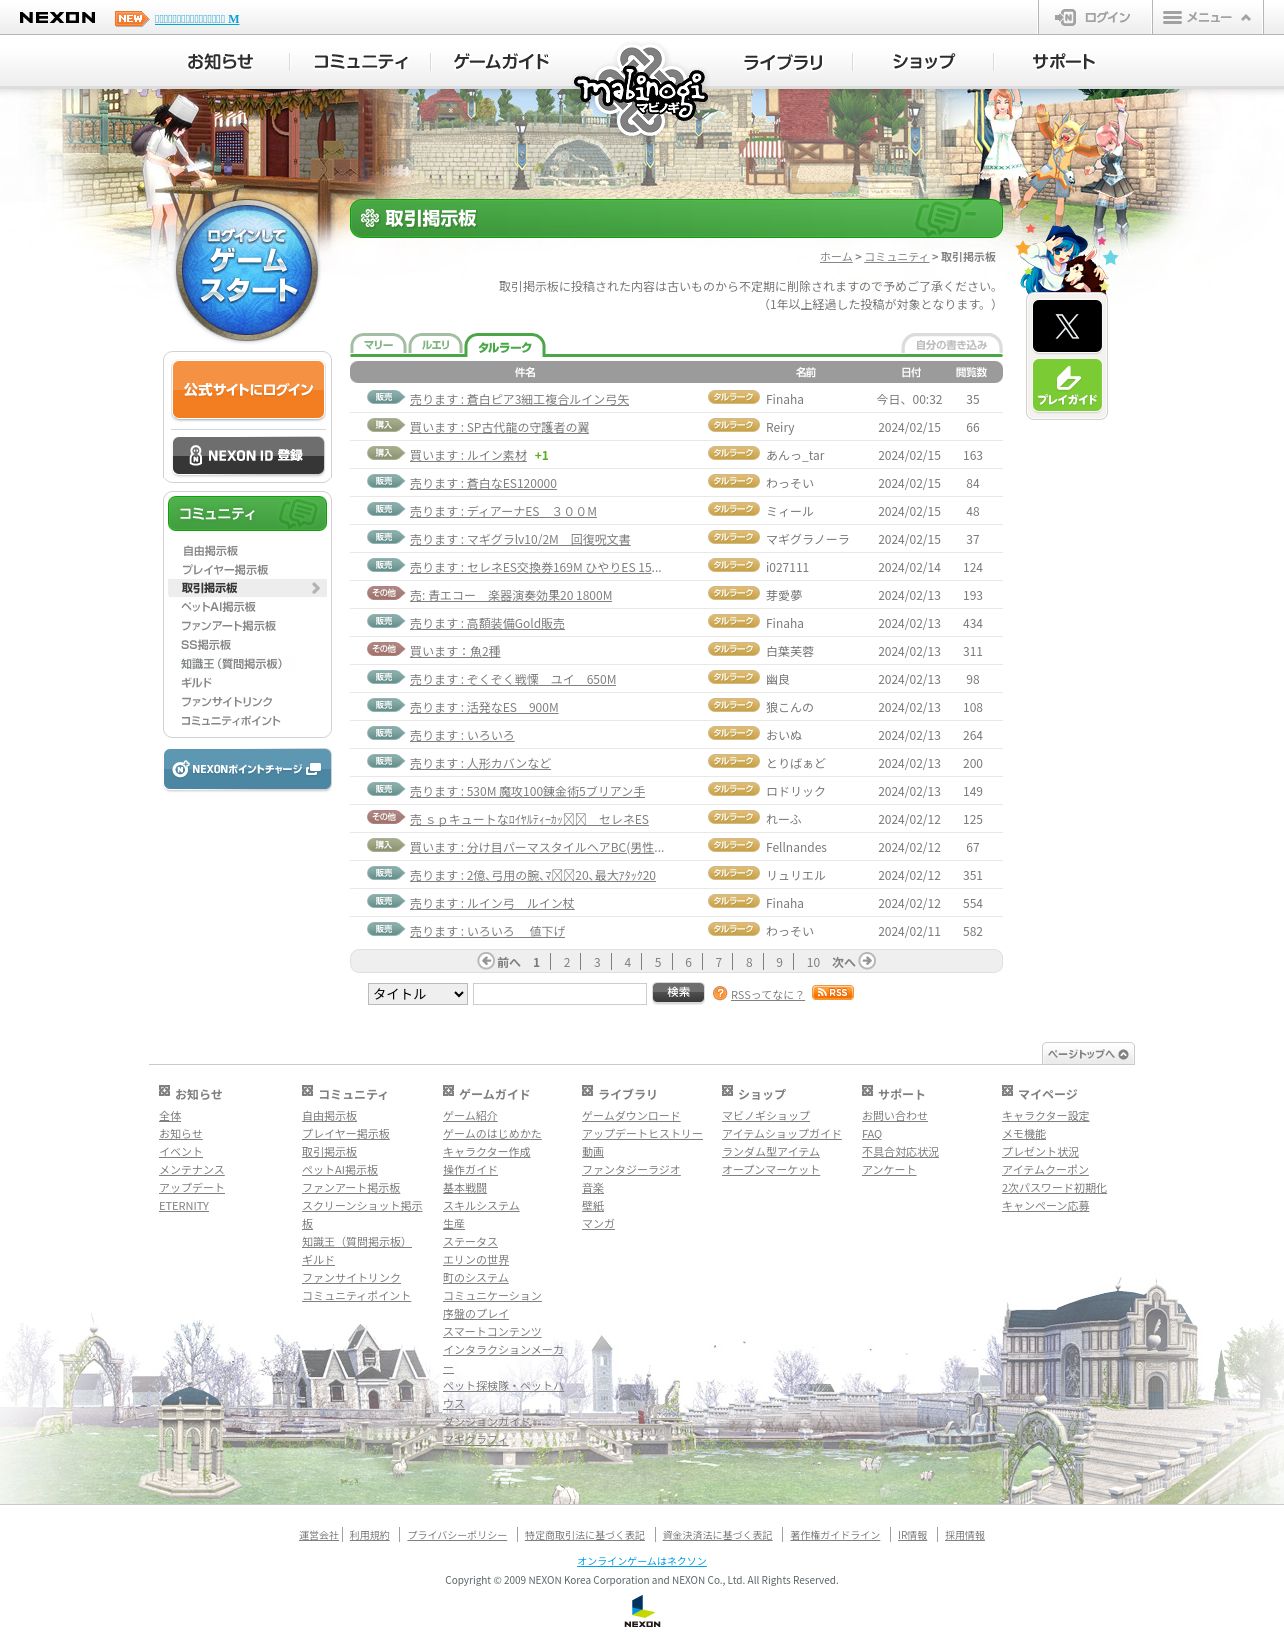The height and width of the screenshot is (1637, 1284).
Task: Click the question mark icon beside RSSってなに
Action: [x=720, y=994]
